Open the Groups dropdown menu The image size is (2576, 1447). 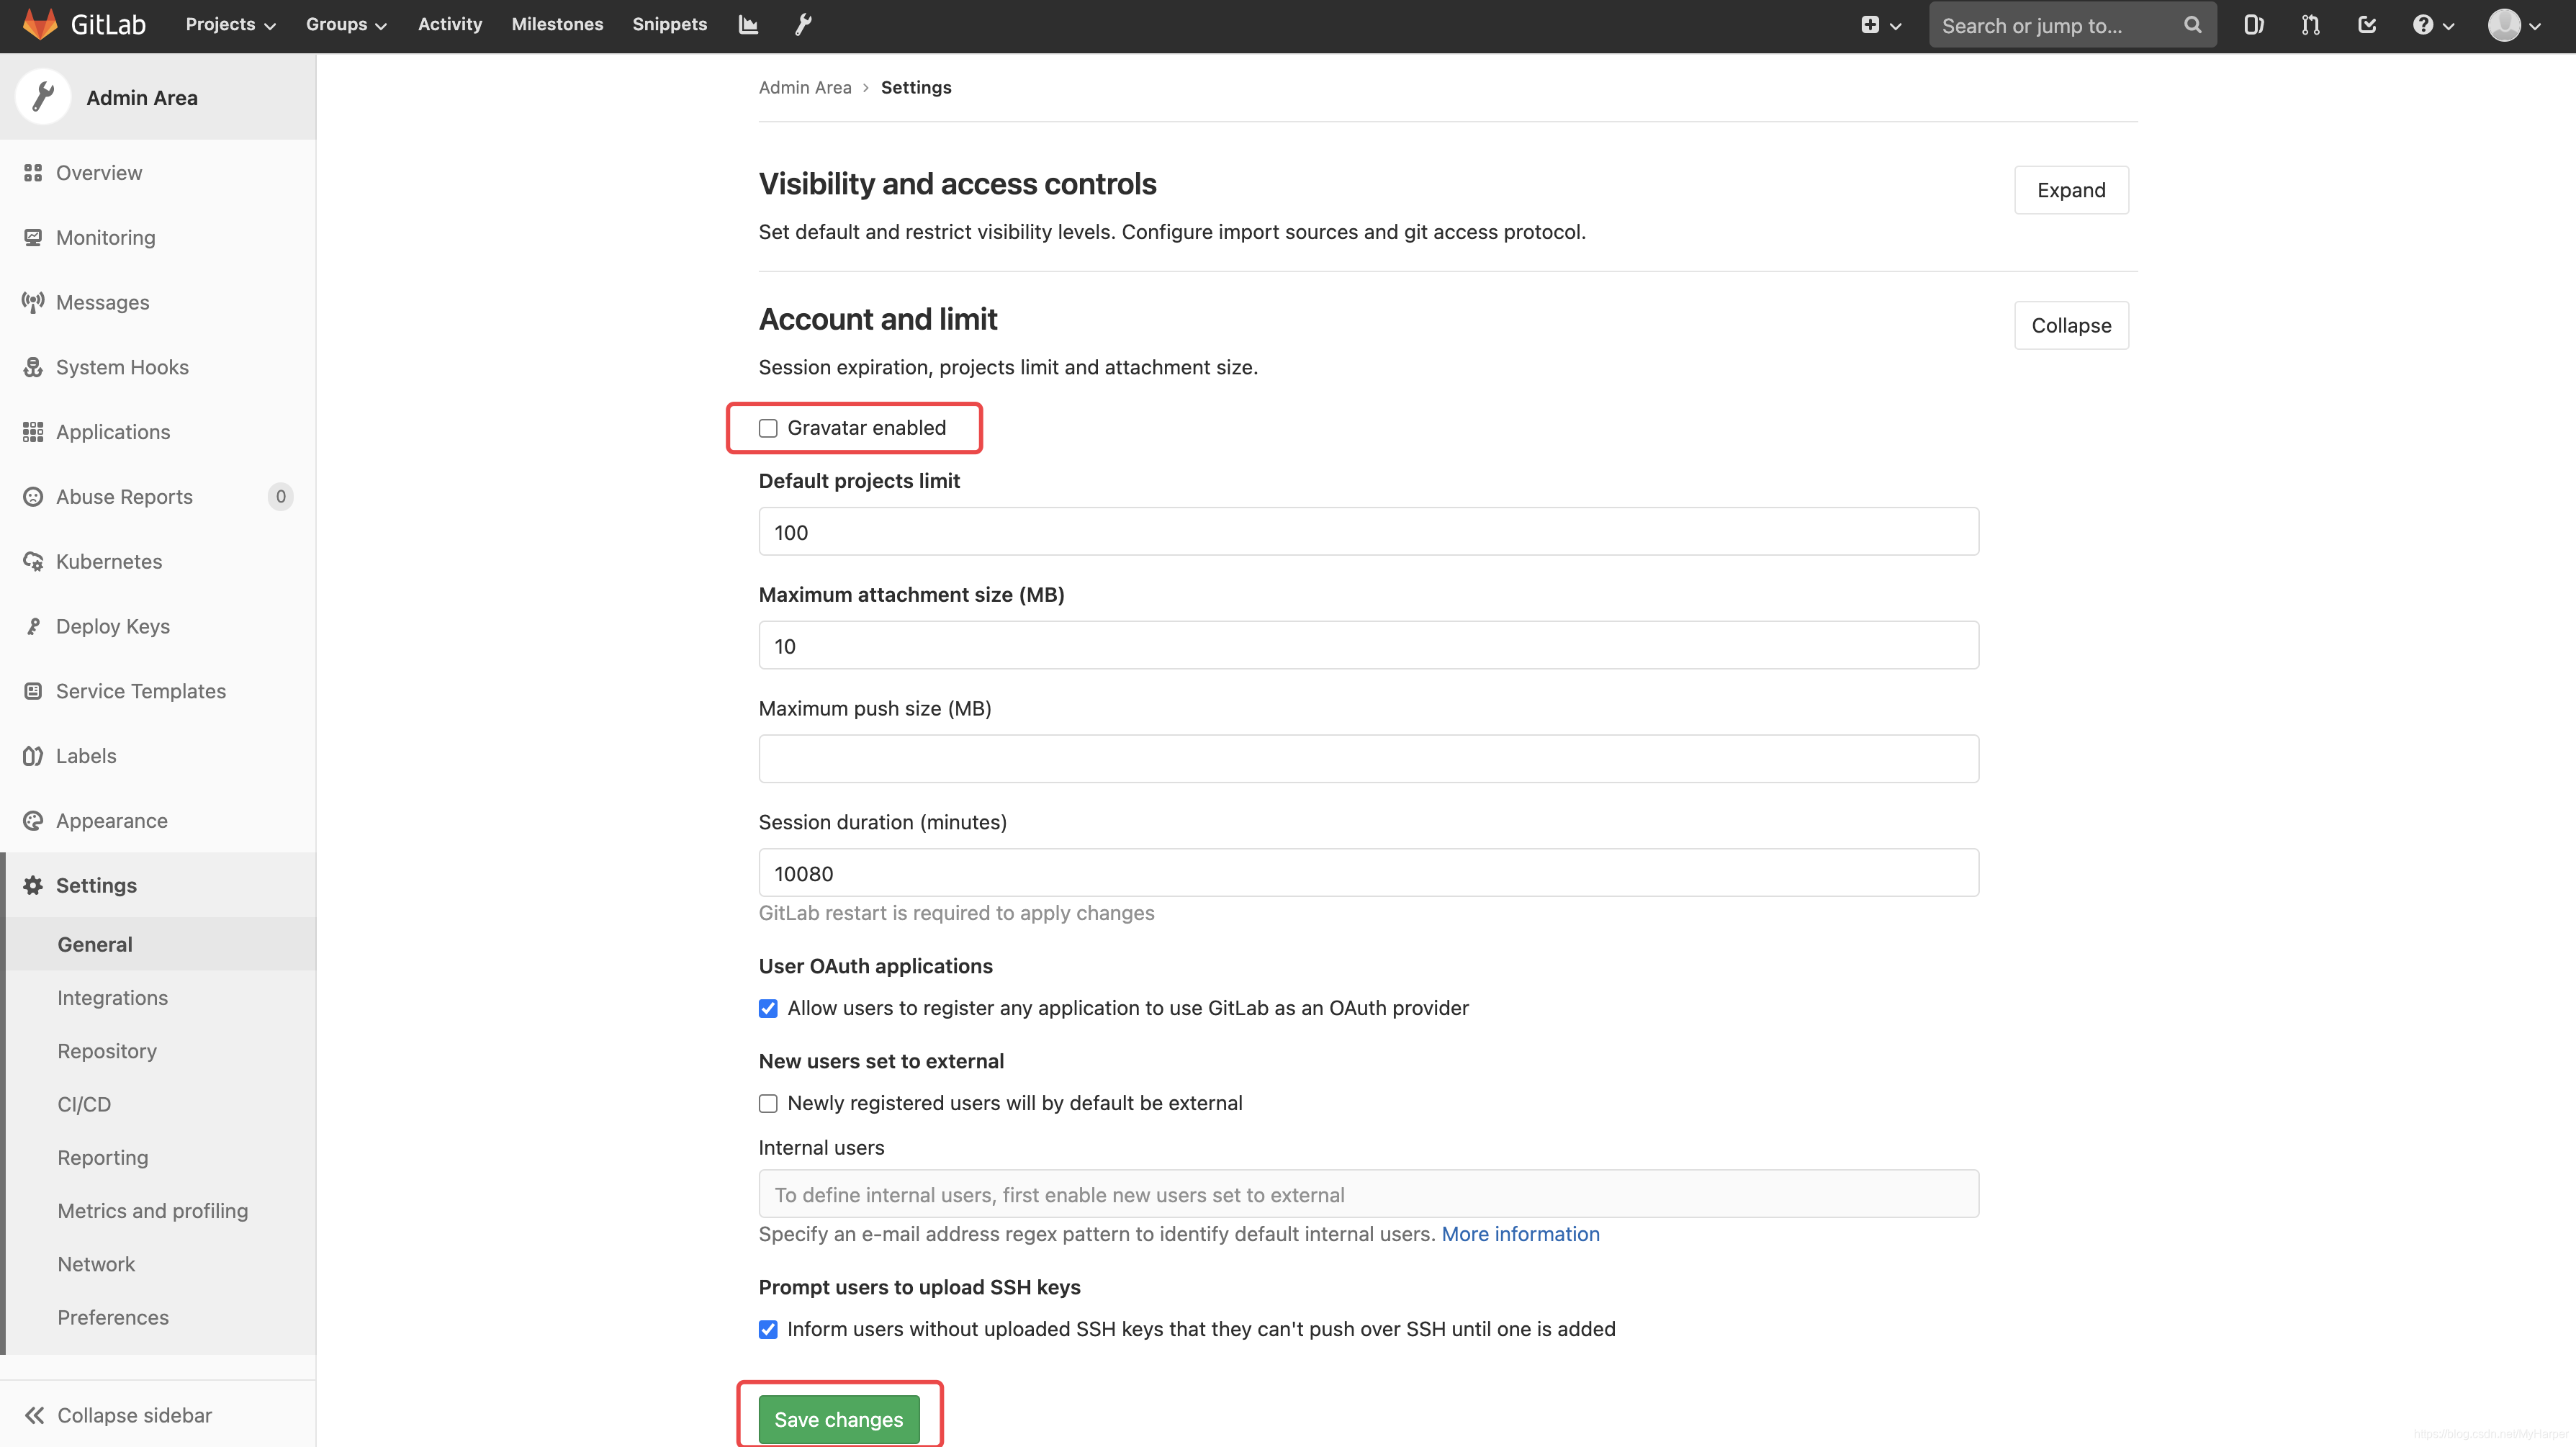pyautogui.click(x=346, y=24)
